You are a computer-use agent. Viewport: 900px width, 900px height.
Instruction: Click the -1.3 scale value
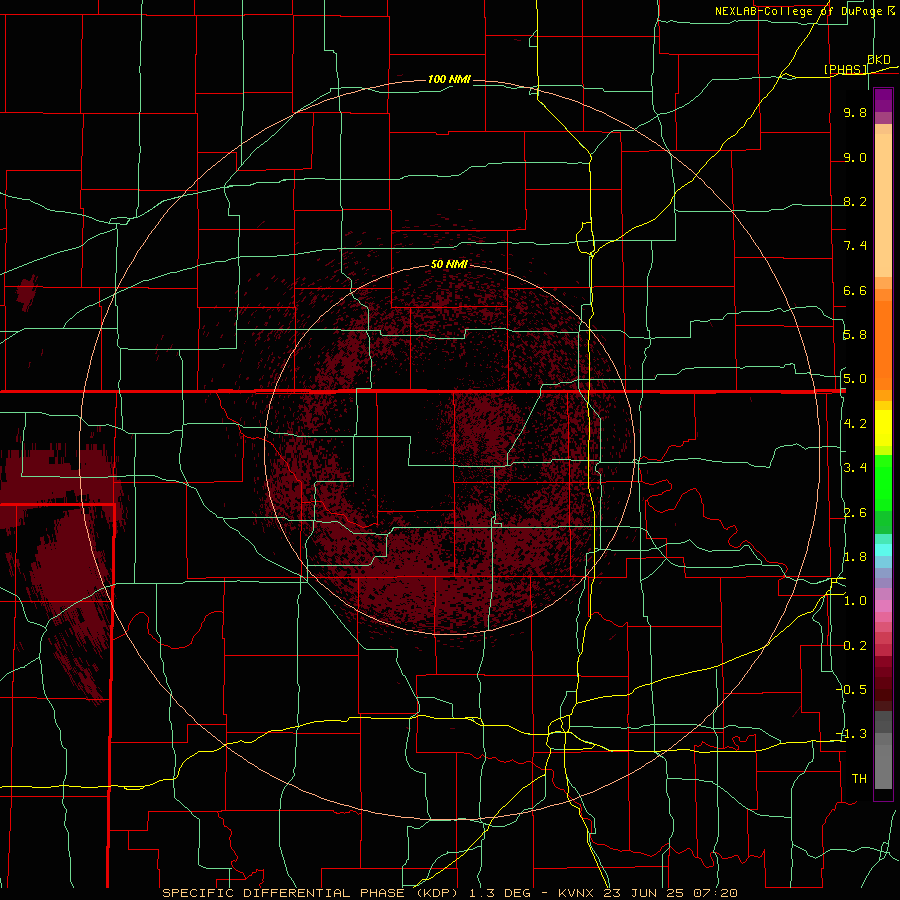point(852,734)
